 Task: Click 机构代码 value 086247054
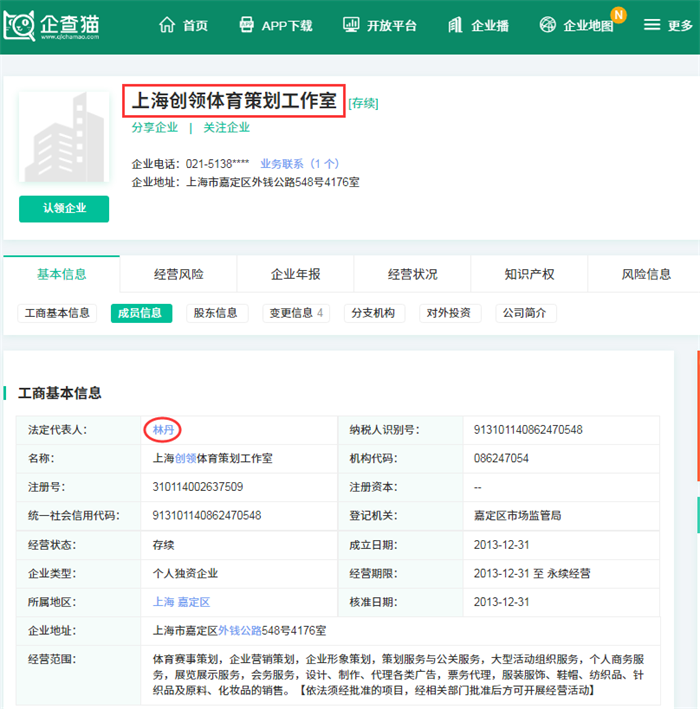(501, 458)
